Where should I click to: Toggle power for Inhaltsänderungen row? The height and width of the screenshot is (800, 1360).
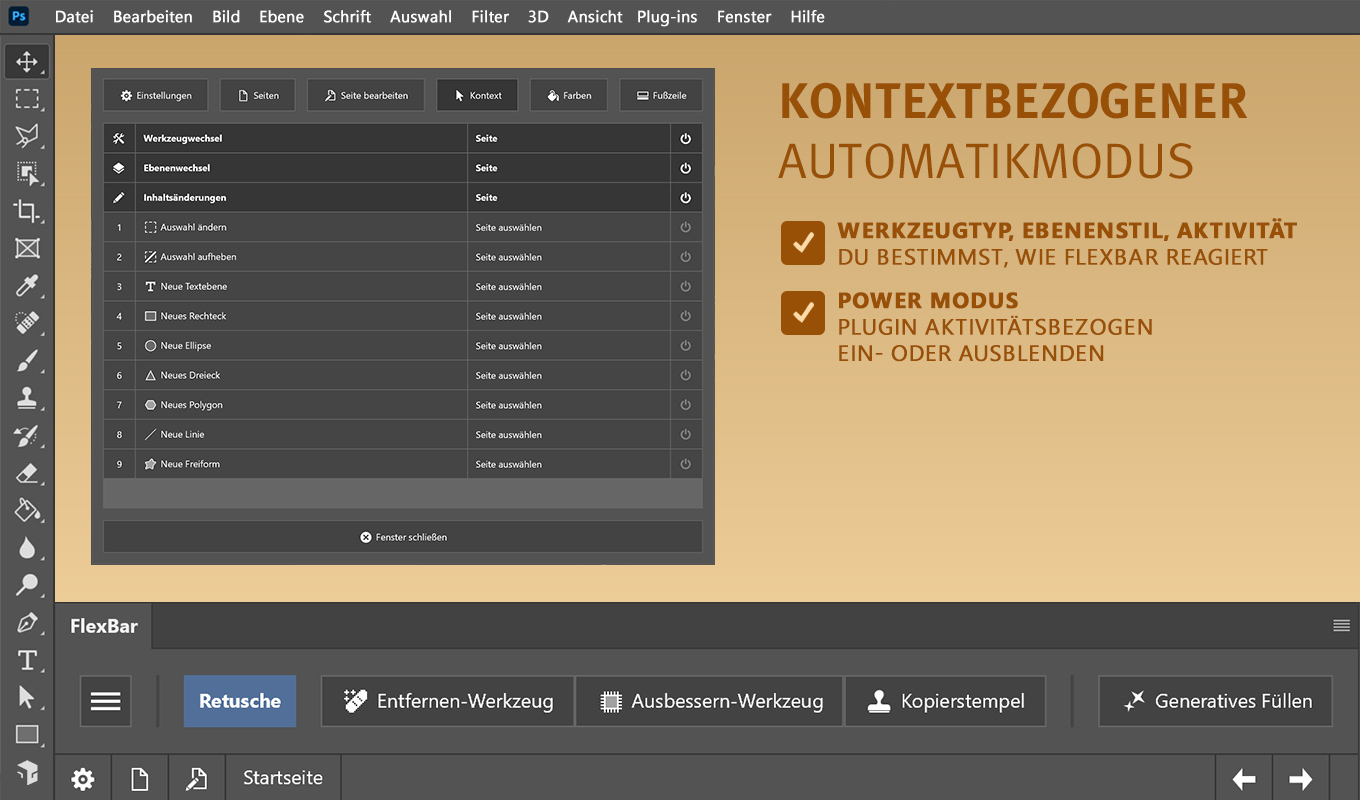click(686, 198)
